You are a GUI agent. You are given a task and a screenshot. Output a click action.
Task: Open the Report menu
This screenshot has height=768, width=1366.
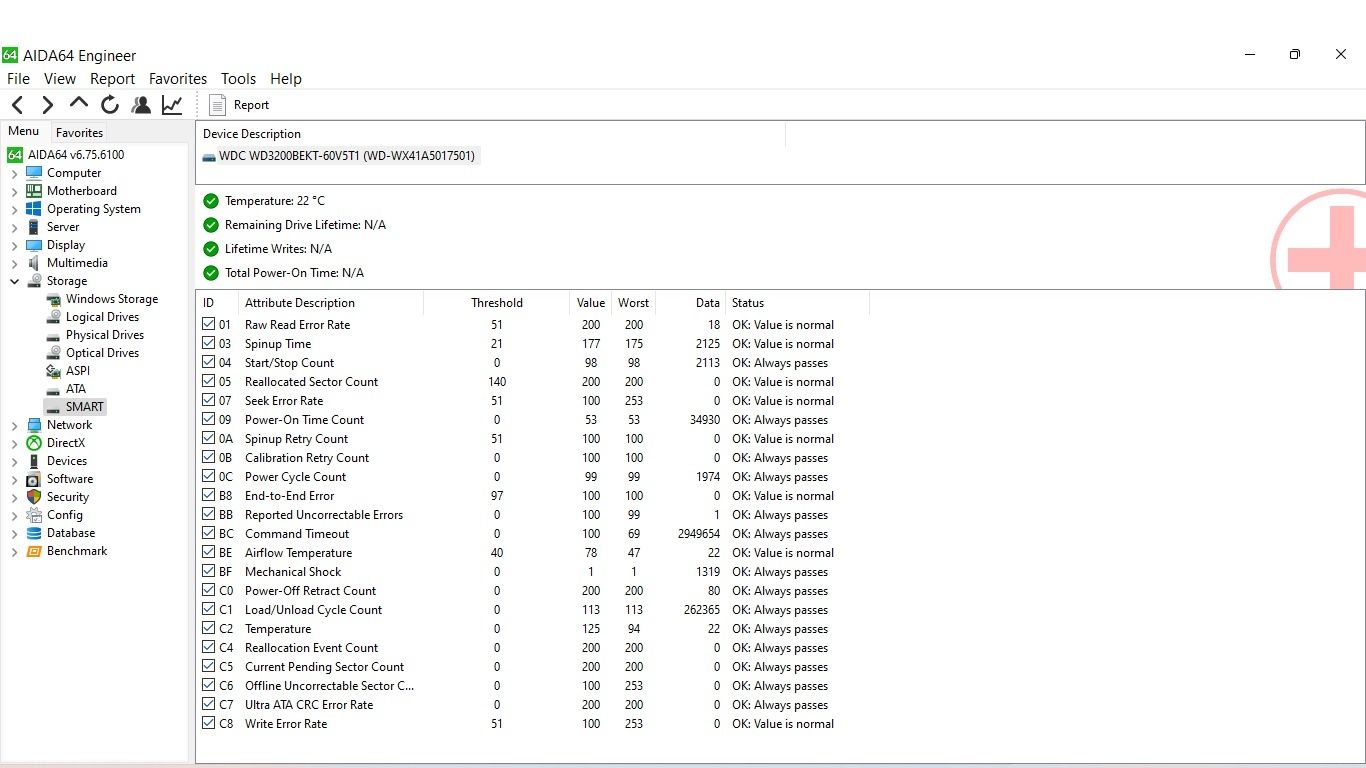pyautogui.click(x=112, y=79)
